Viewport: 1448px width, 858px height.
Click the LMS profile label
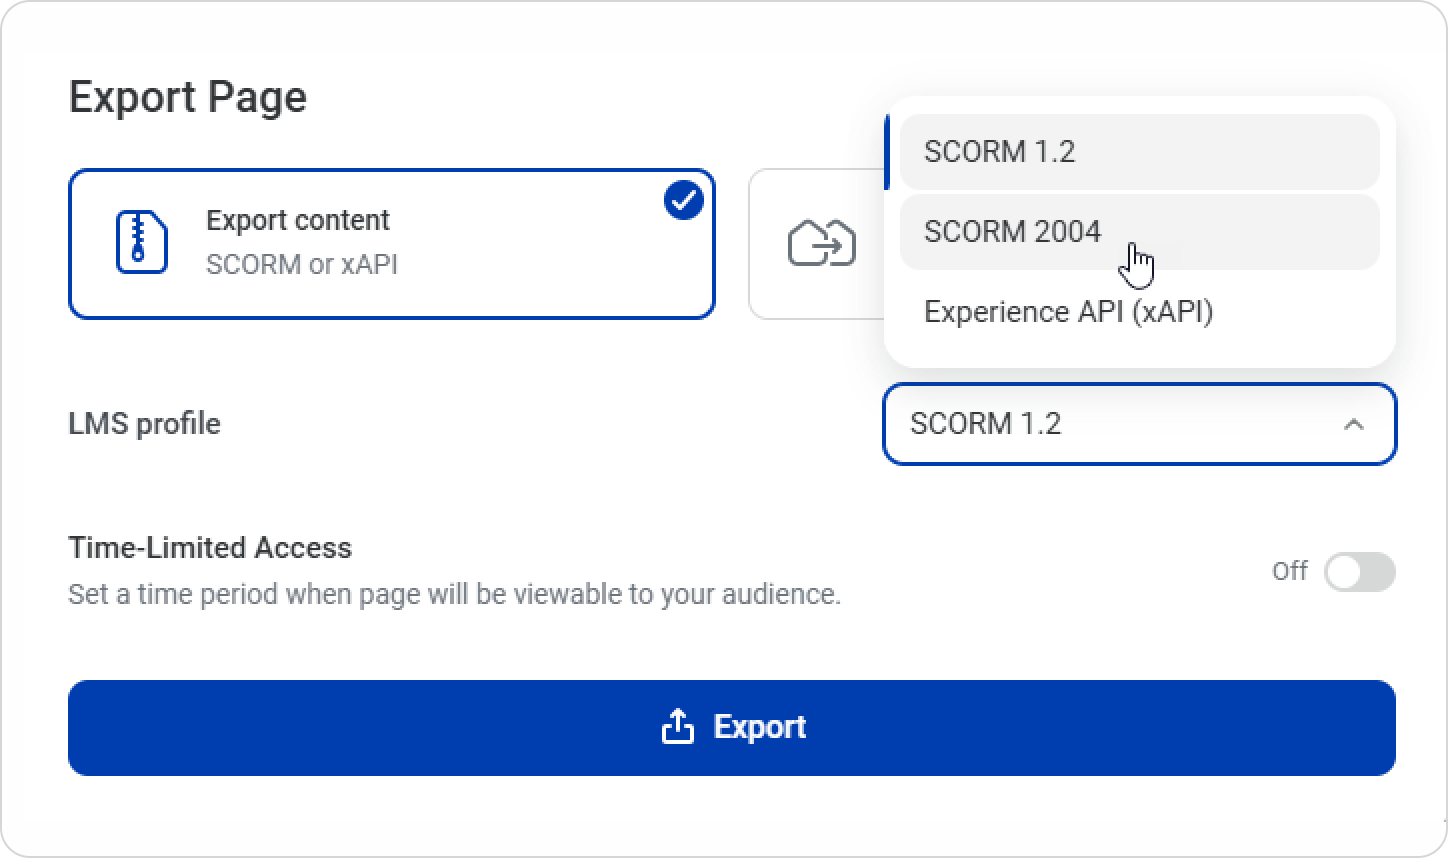[x=144, y=424]
